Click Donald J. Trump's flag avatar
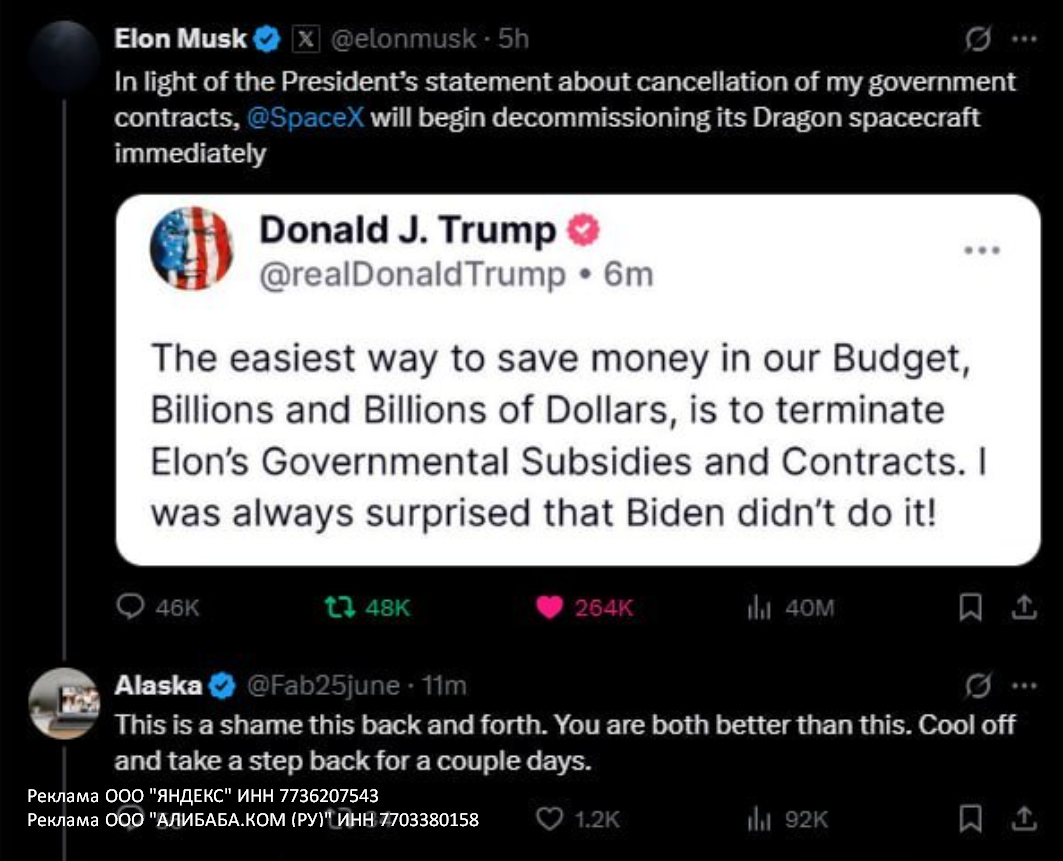This screenshot has height=861, width=1063. click(x=191, y=248)
